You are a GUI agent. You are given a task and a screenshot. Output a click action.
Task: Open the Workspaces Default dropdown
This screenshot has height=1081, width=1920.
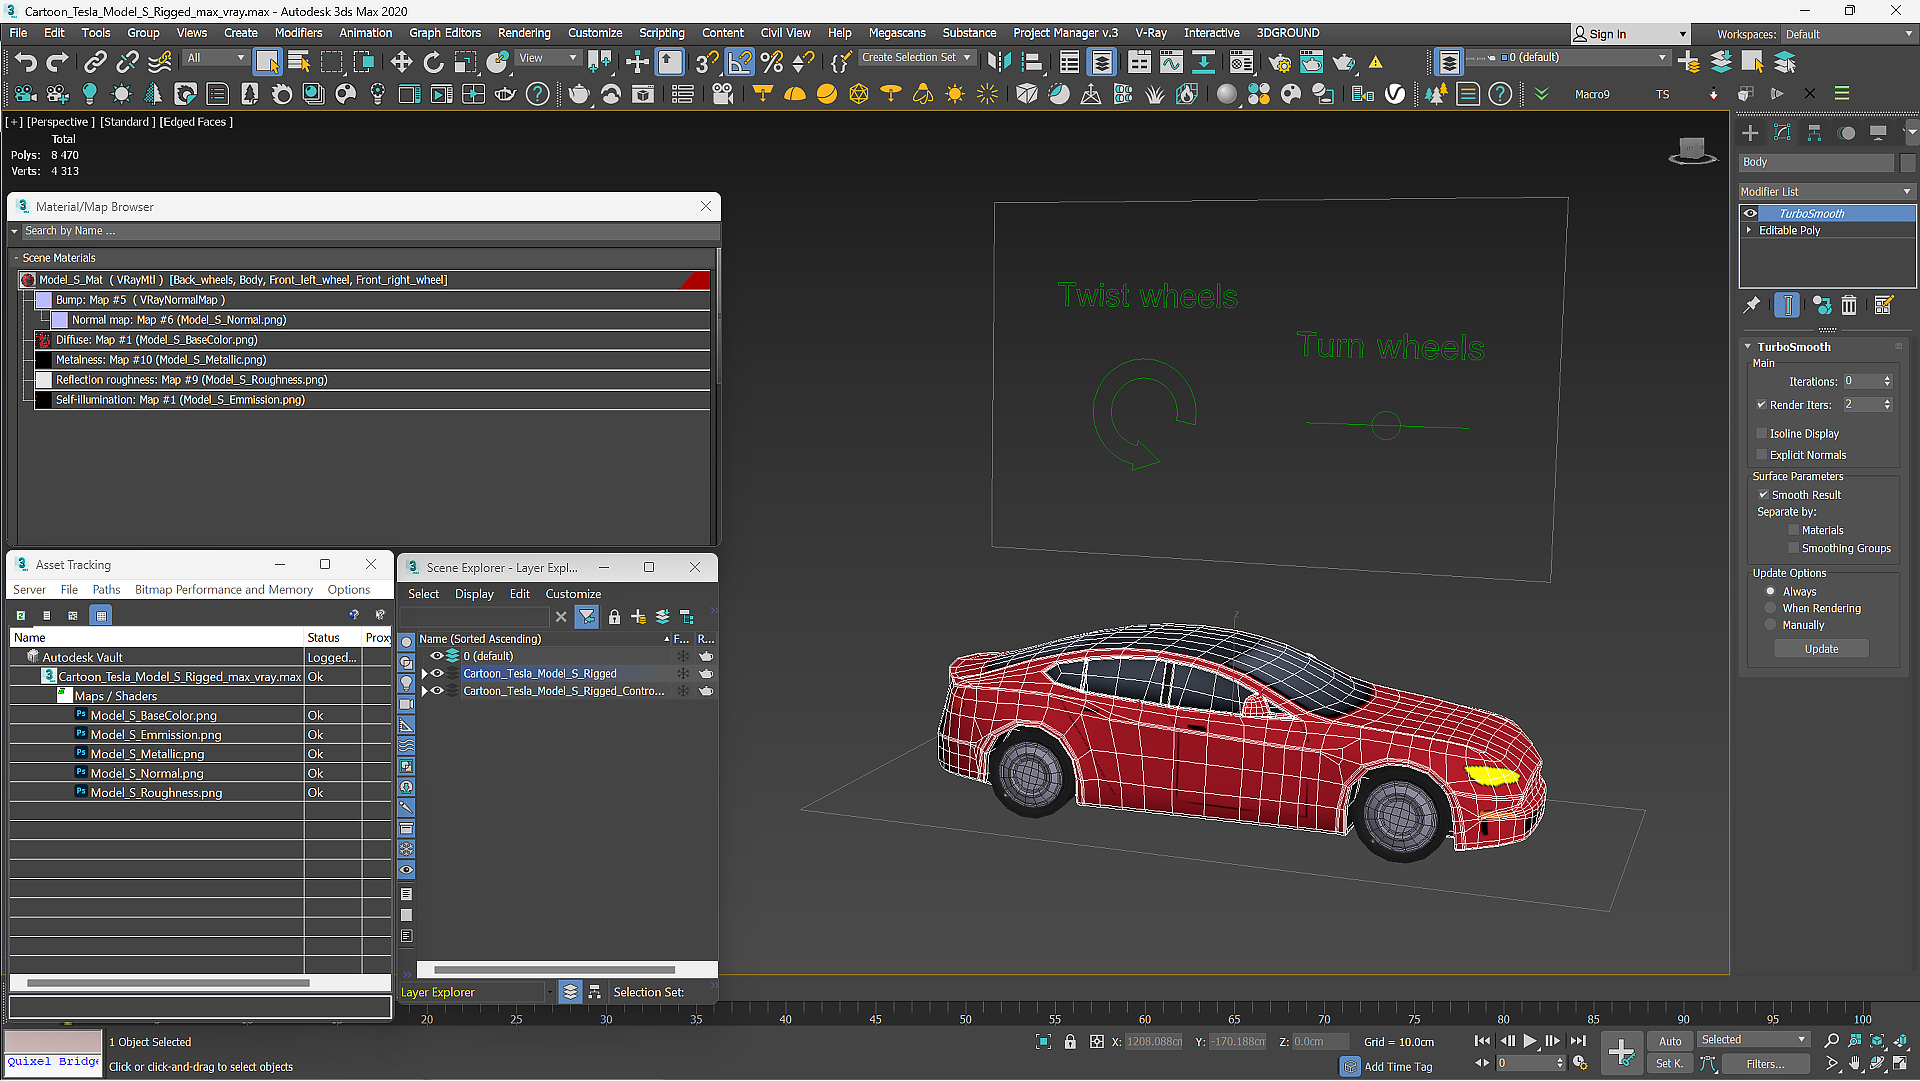1847,34
